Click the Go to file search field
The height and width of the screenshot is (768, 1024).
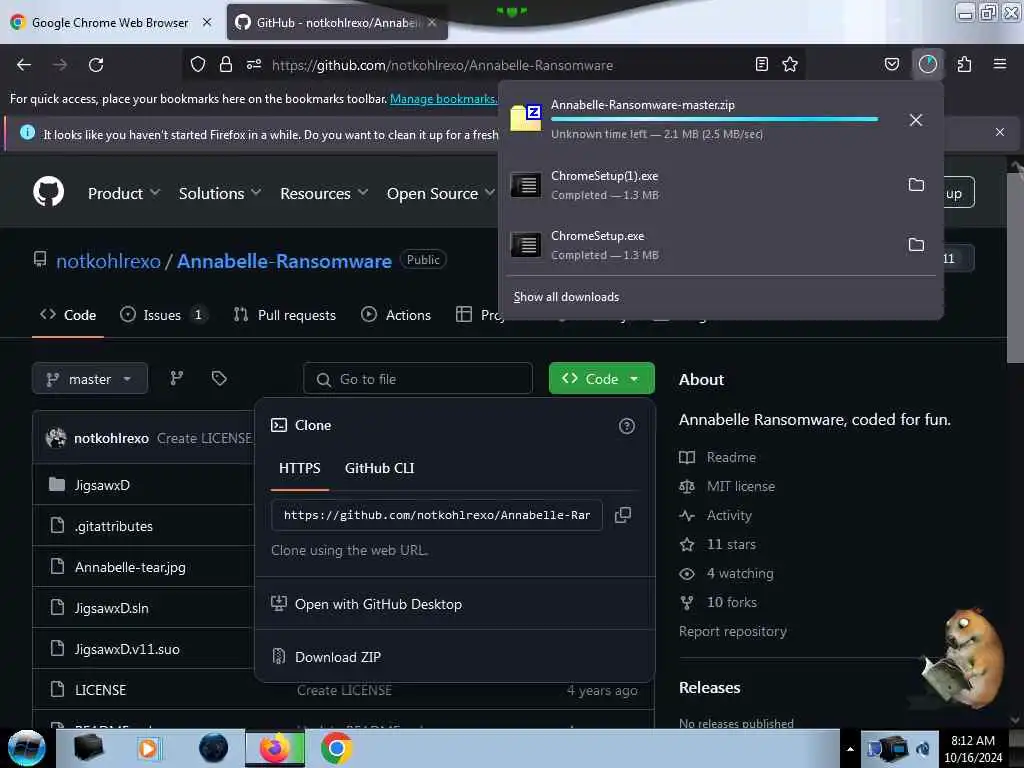[x=418, y=379]
